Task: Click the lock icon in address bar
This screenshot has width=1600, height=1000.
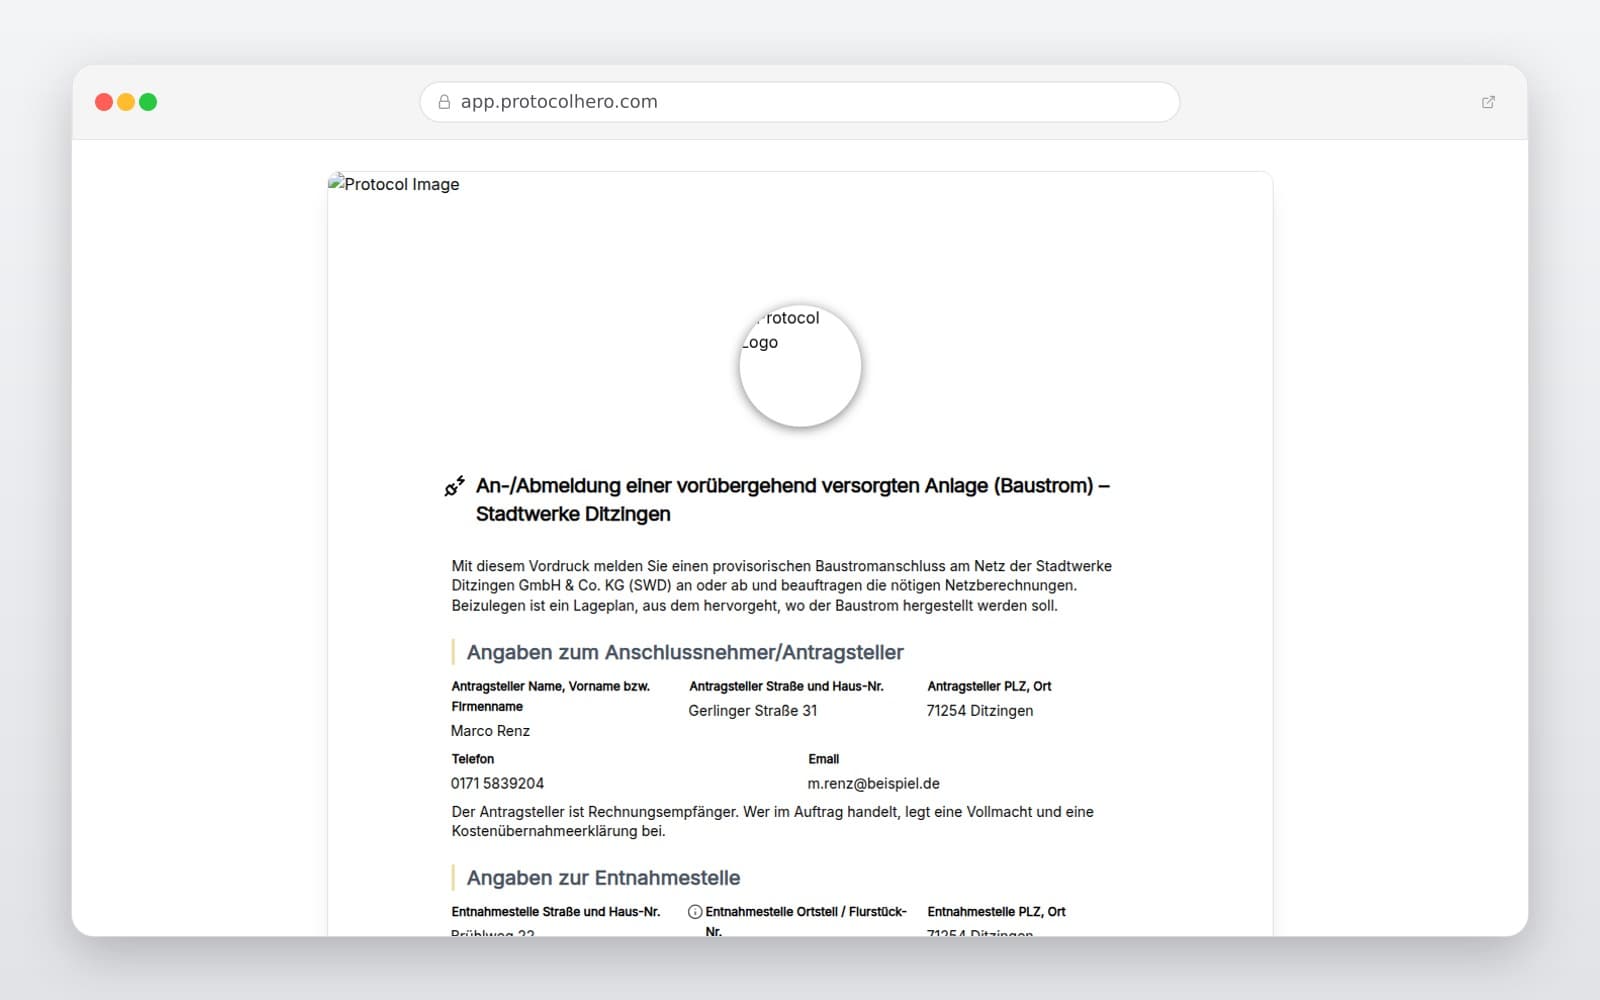Action: tap(444, 102)
